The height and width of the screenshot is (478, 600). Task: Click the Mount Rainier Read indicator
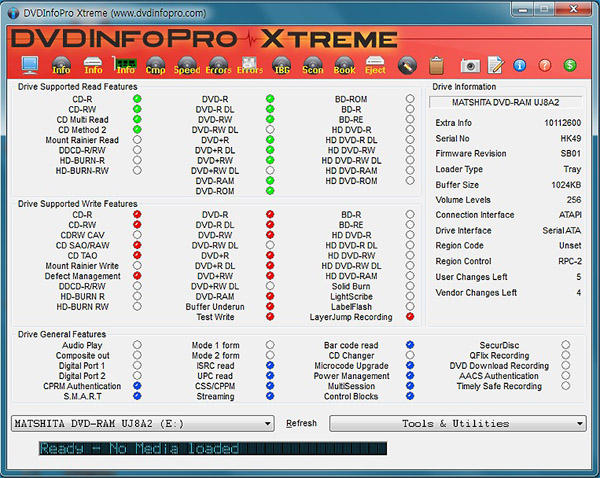click(137, 140)
